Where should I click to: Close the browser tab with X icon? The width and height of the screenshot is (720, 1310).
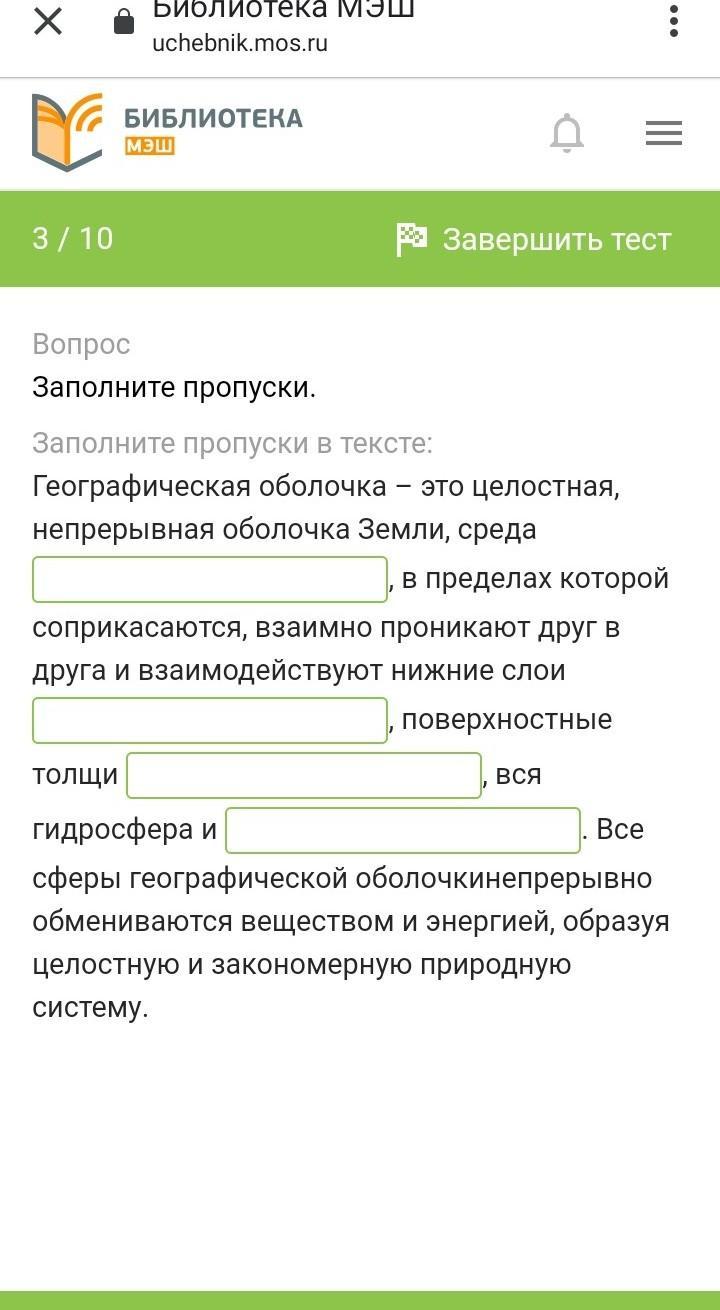(48, 21)
